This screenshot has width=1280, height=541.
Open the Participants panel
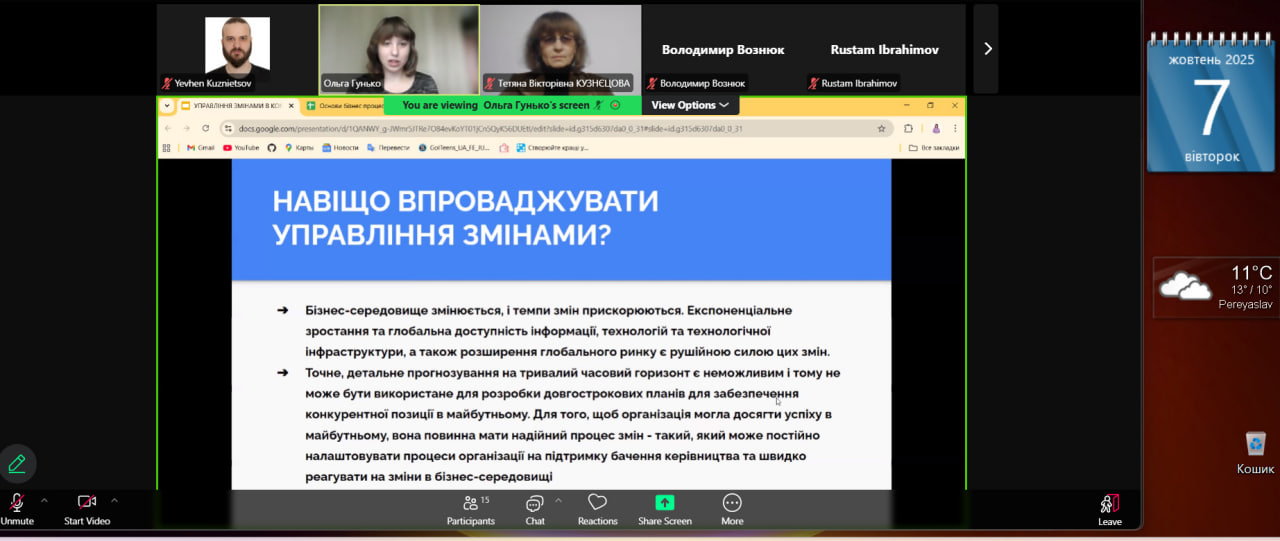(x=470, y=508)
